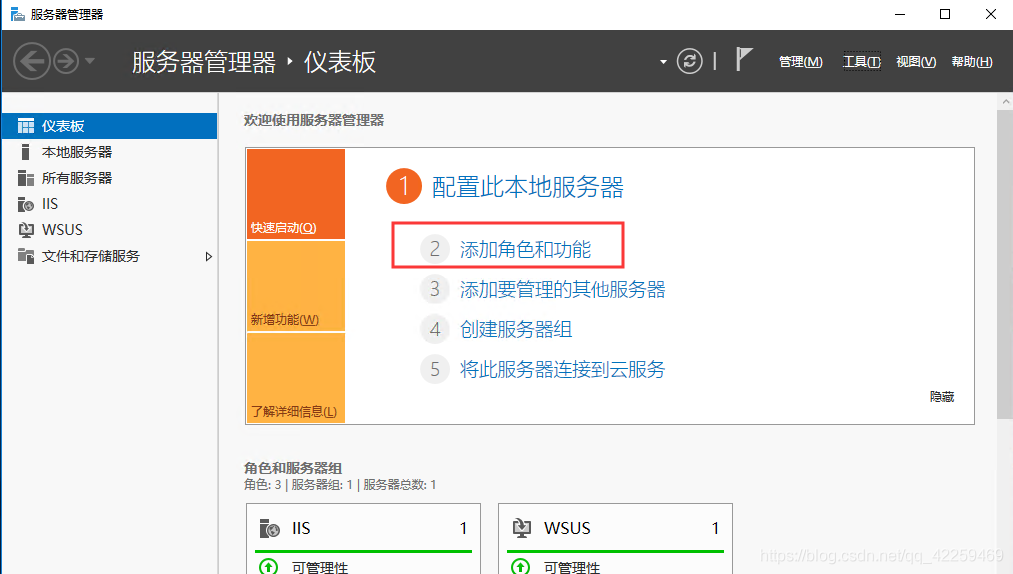Click the WSUS tile server icon
1013x574 pixels.
(x=521, y=528)
